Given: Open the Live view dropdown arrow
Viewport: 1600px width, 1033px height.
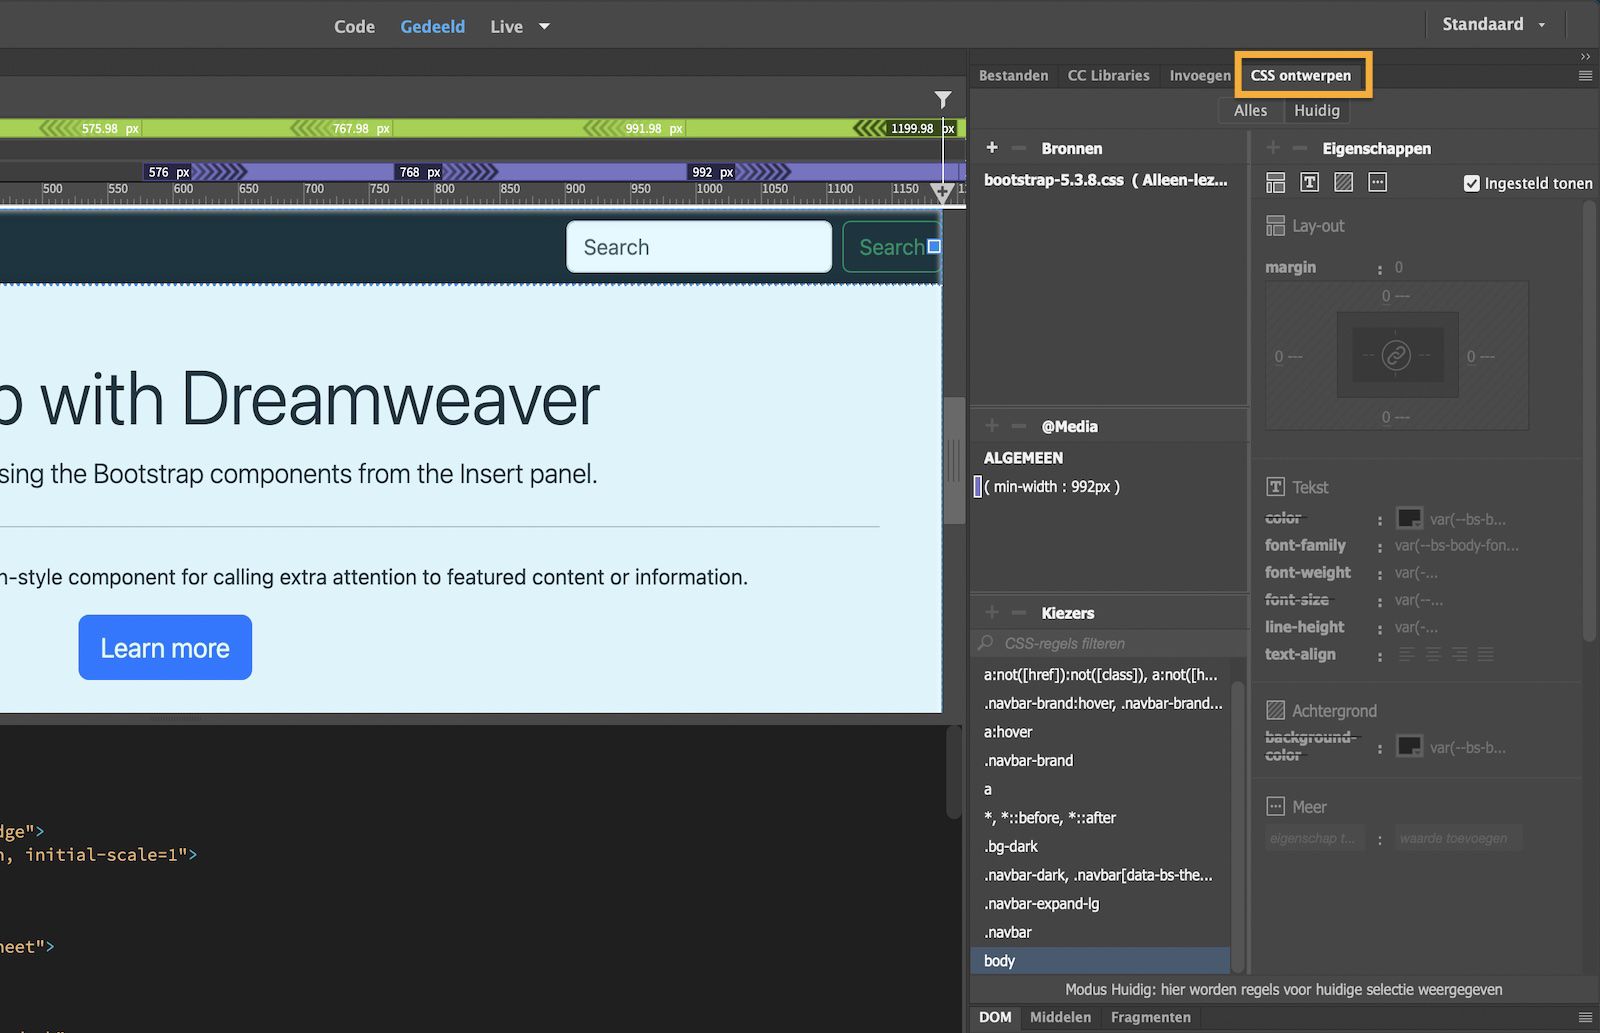Looking at the screenshot, I should coord(543,27).
